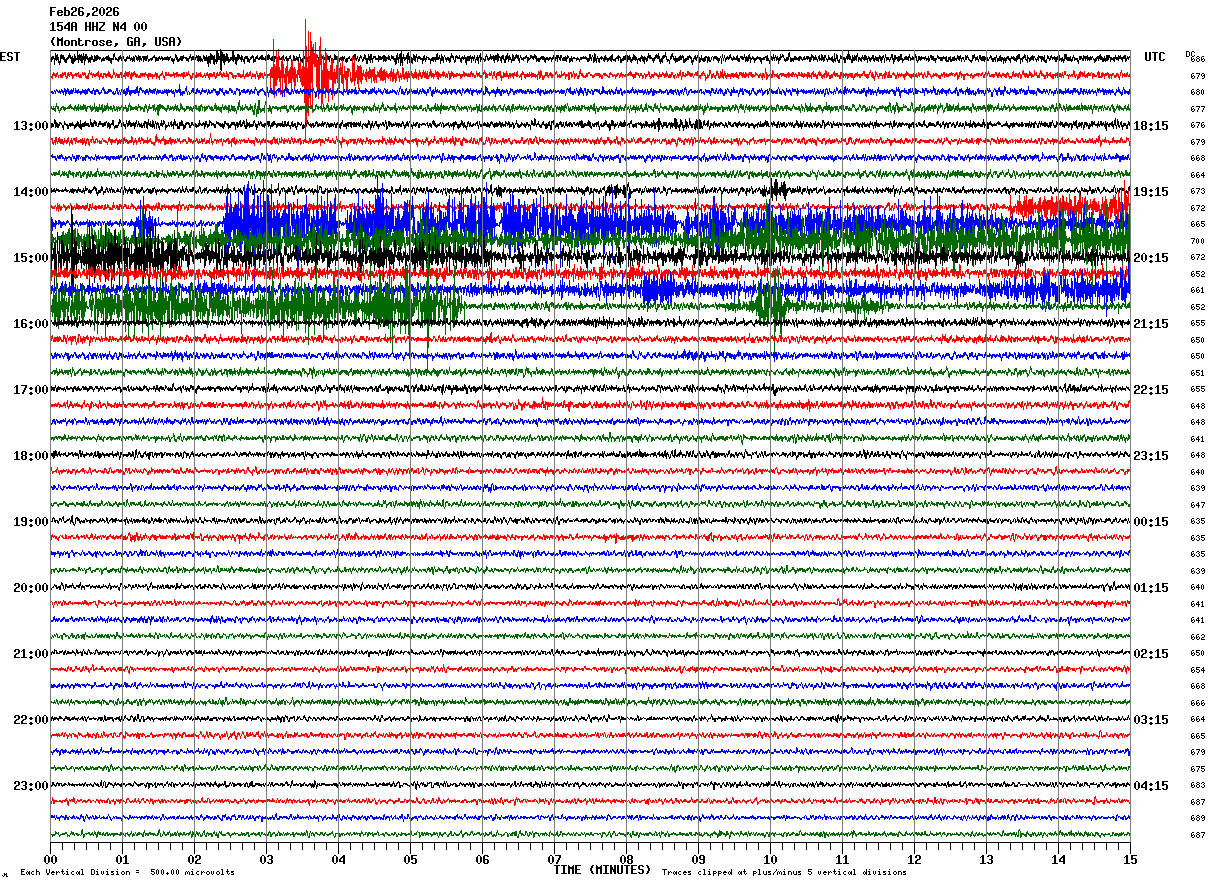1210x886 pixels.
Task: Click the 05 minute mark on bottom axis
Action: tap(410, 860)
